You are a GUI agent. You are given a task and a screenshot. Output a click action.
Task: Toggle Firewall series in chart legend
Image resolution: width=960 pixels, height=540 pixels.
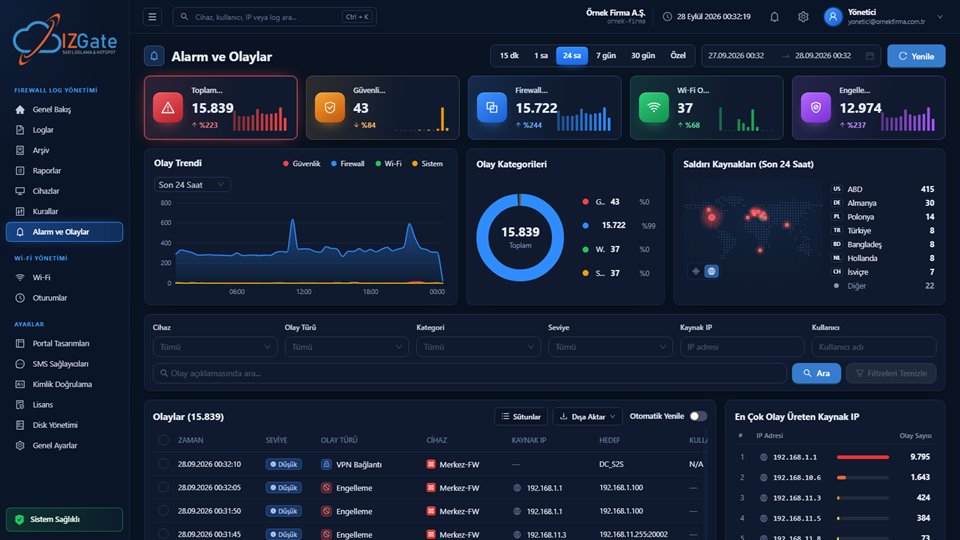(348, 163)
